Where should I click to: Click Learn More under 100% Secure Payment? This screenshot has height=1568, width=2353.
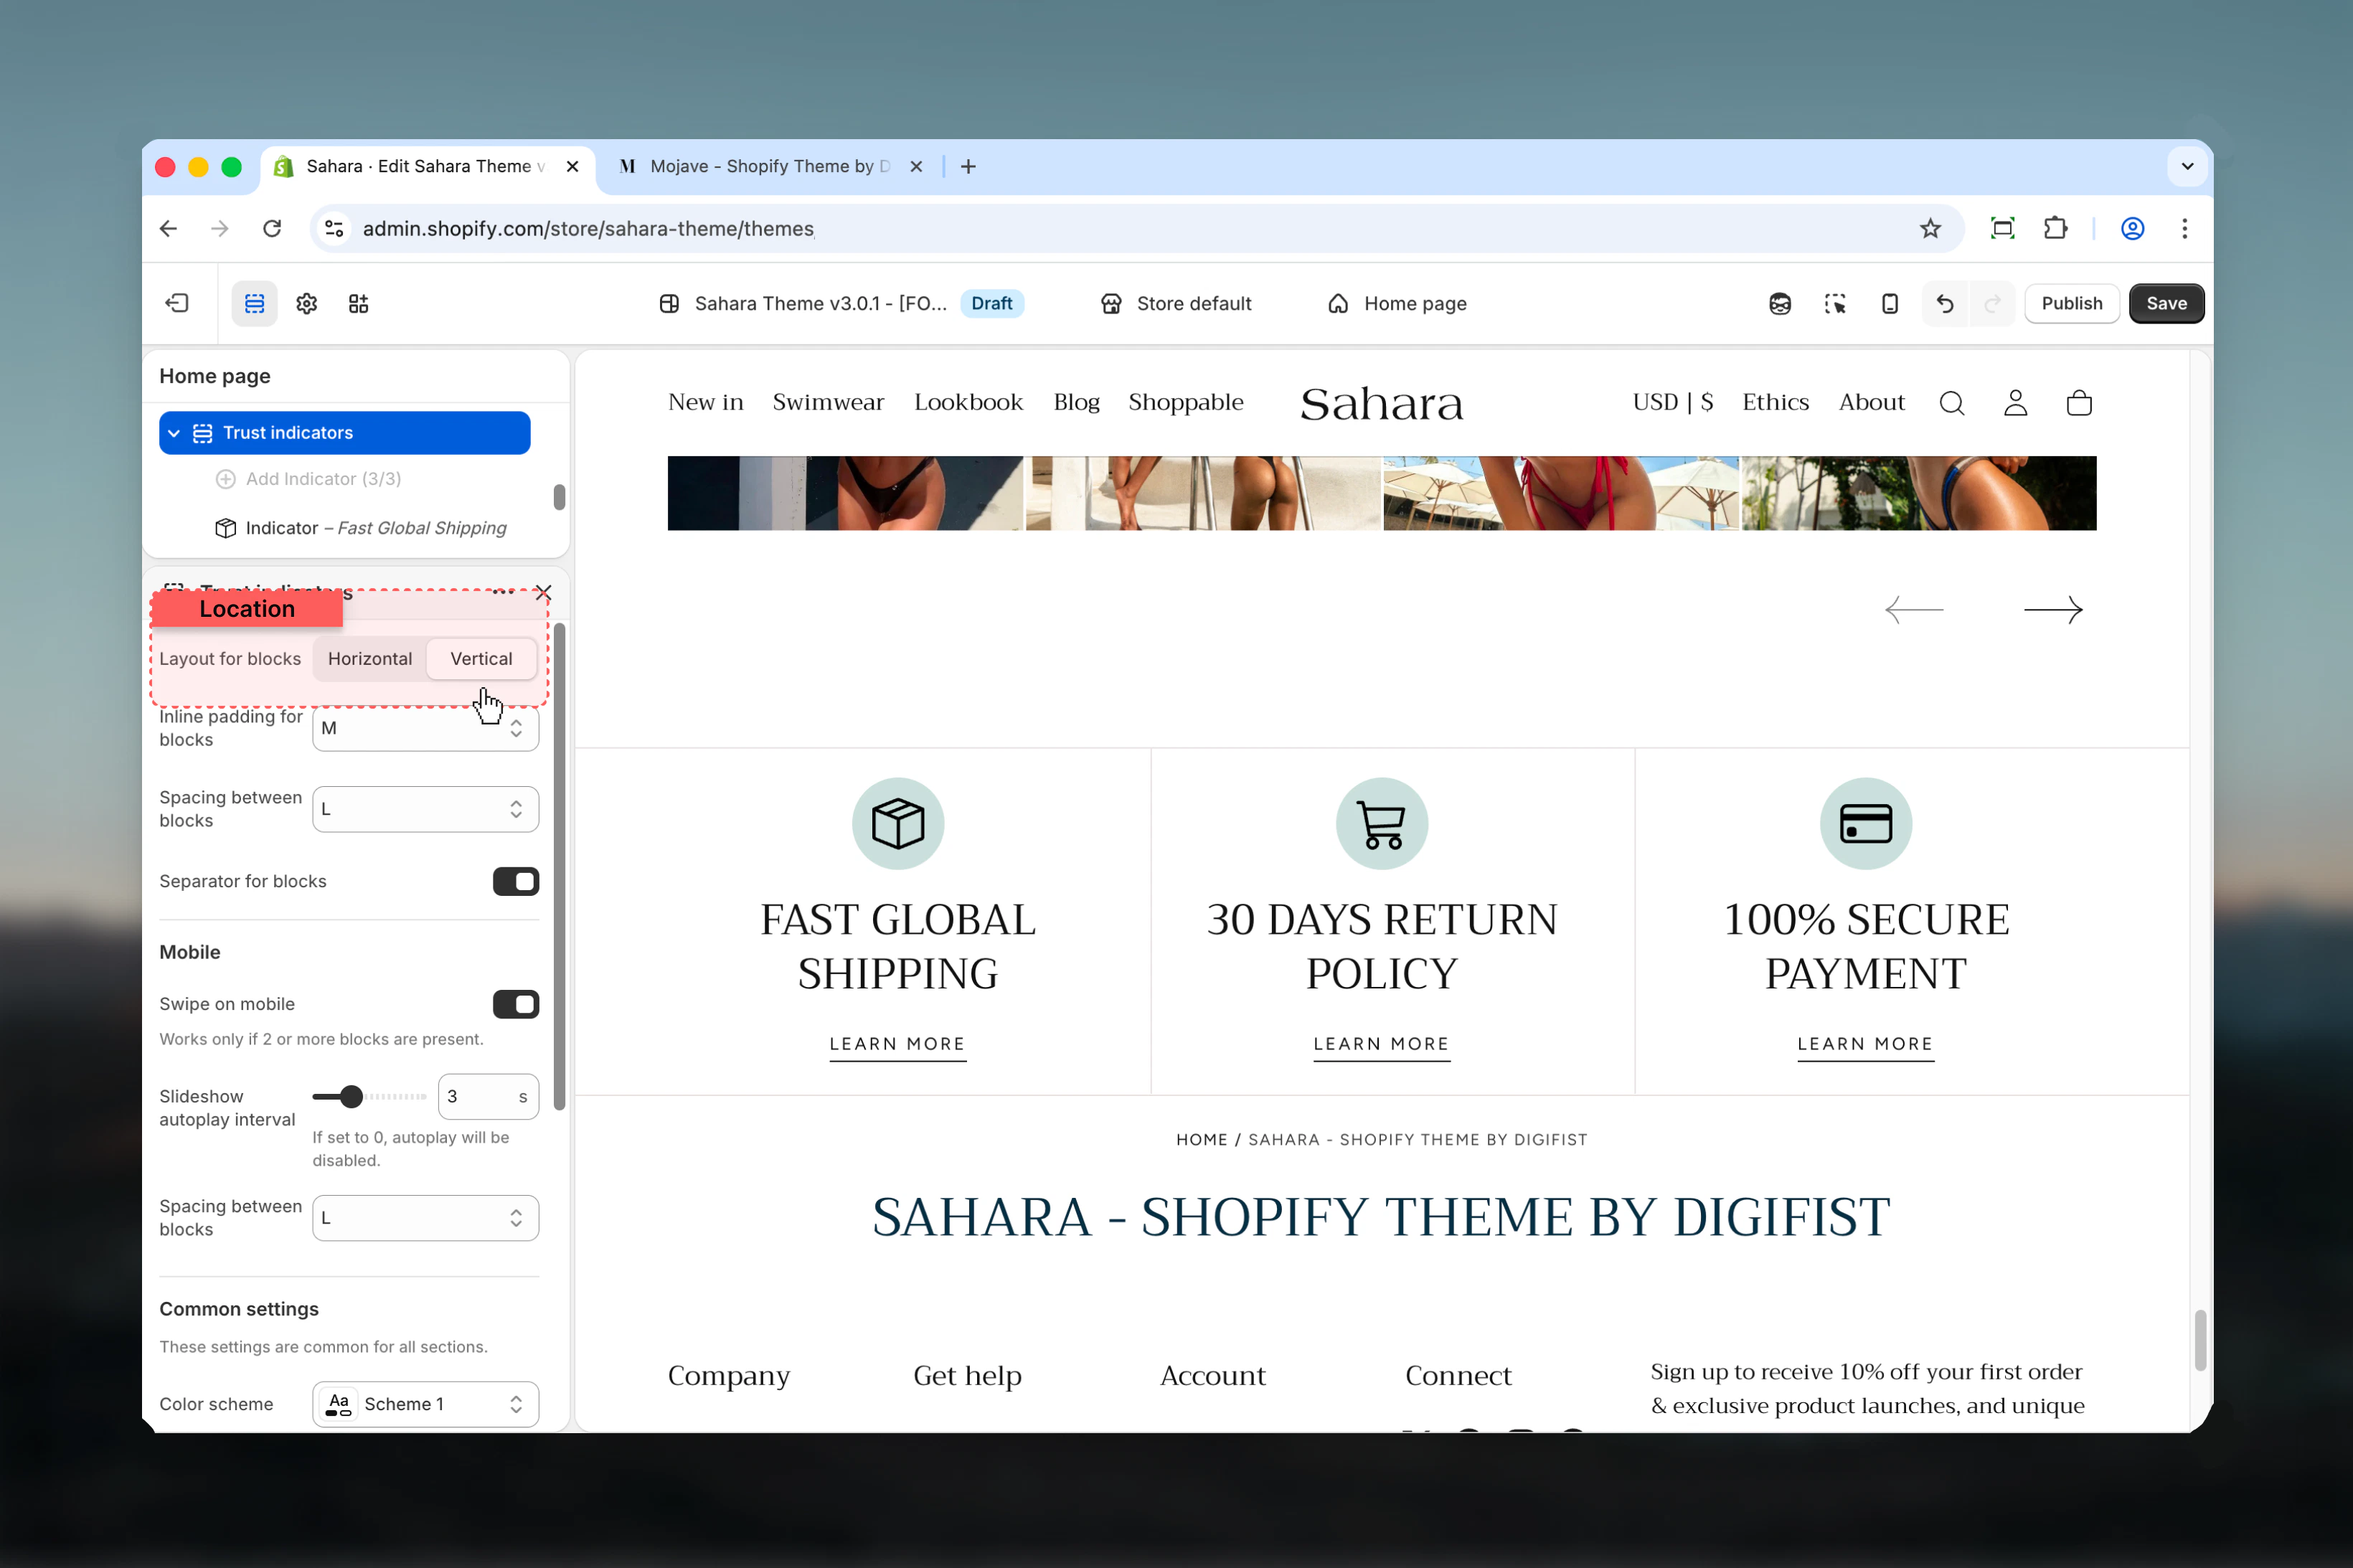(1866, 1045)
